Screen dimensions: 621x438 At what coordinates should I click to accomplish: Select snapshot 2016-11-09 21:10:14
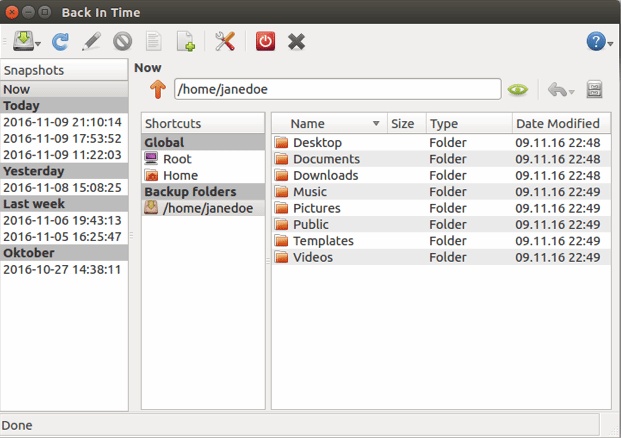pyautogui.click(x=62, y=122)
